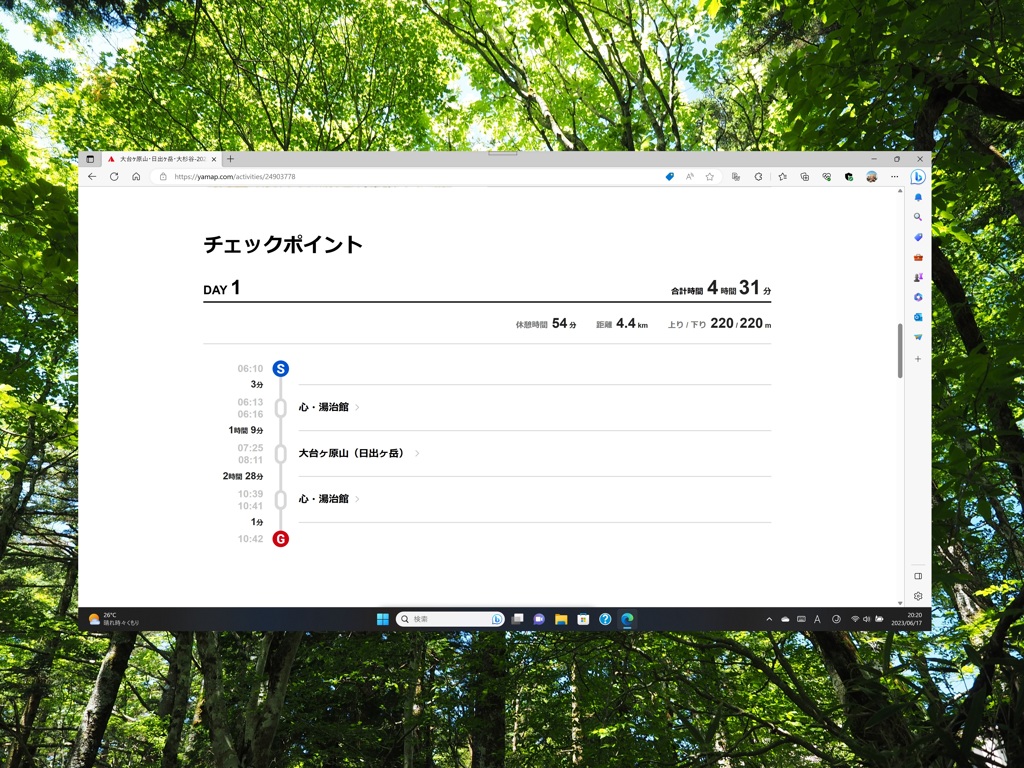Viewport: 1024px width, 768px height.
Task: Click the shield extension icon
Action: [848, 176]
